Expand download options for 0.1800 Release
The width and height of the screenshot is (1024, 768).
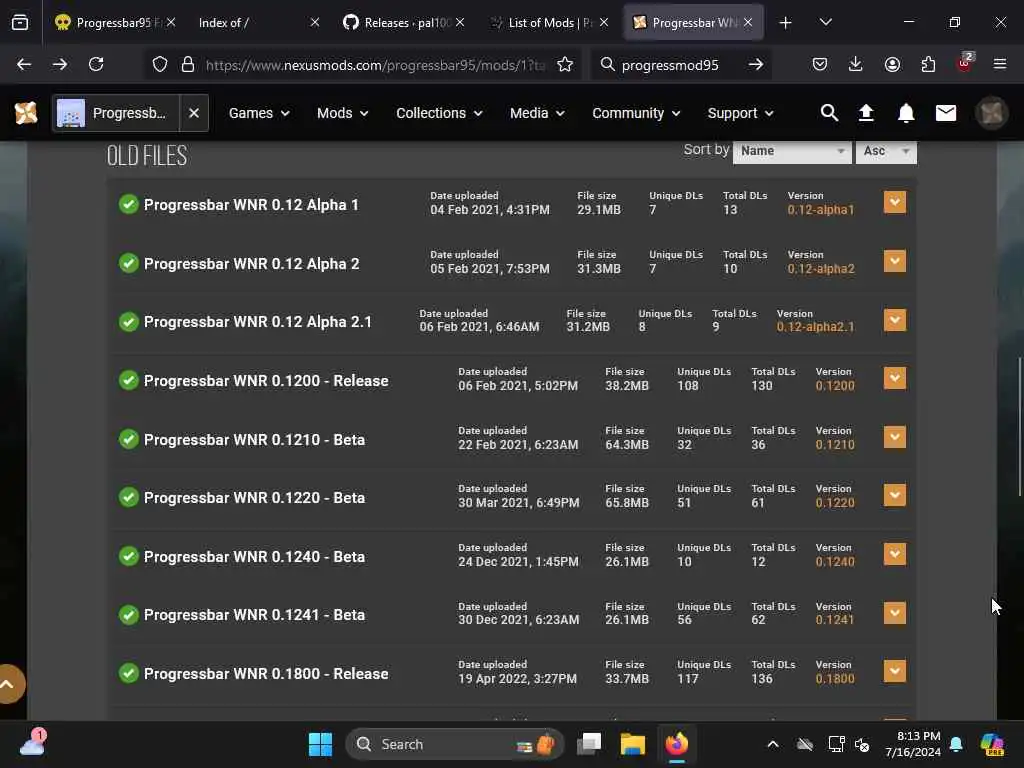pos(895,671)
